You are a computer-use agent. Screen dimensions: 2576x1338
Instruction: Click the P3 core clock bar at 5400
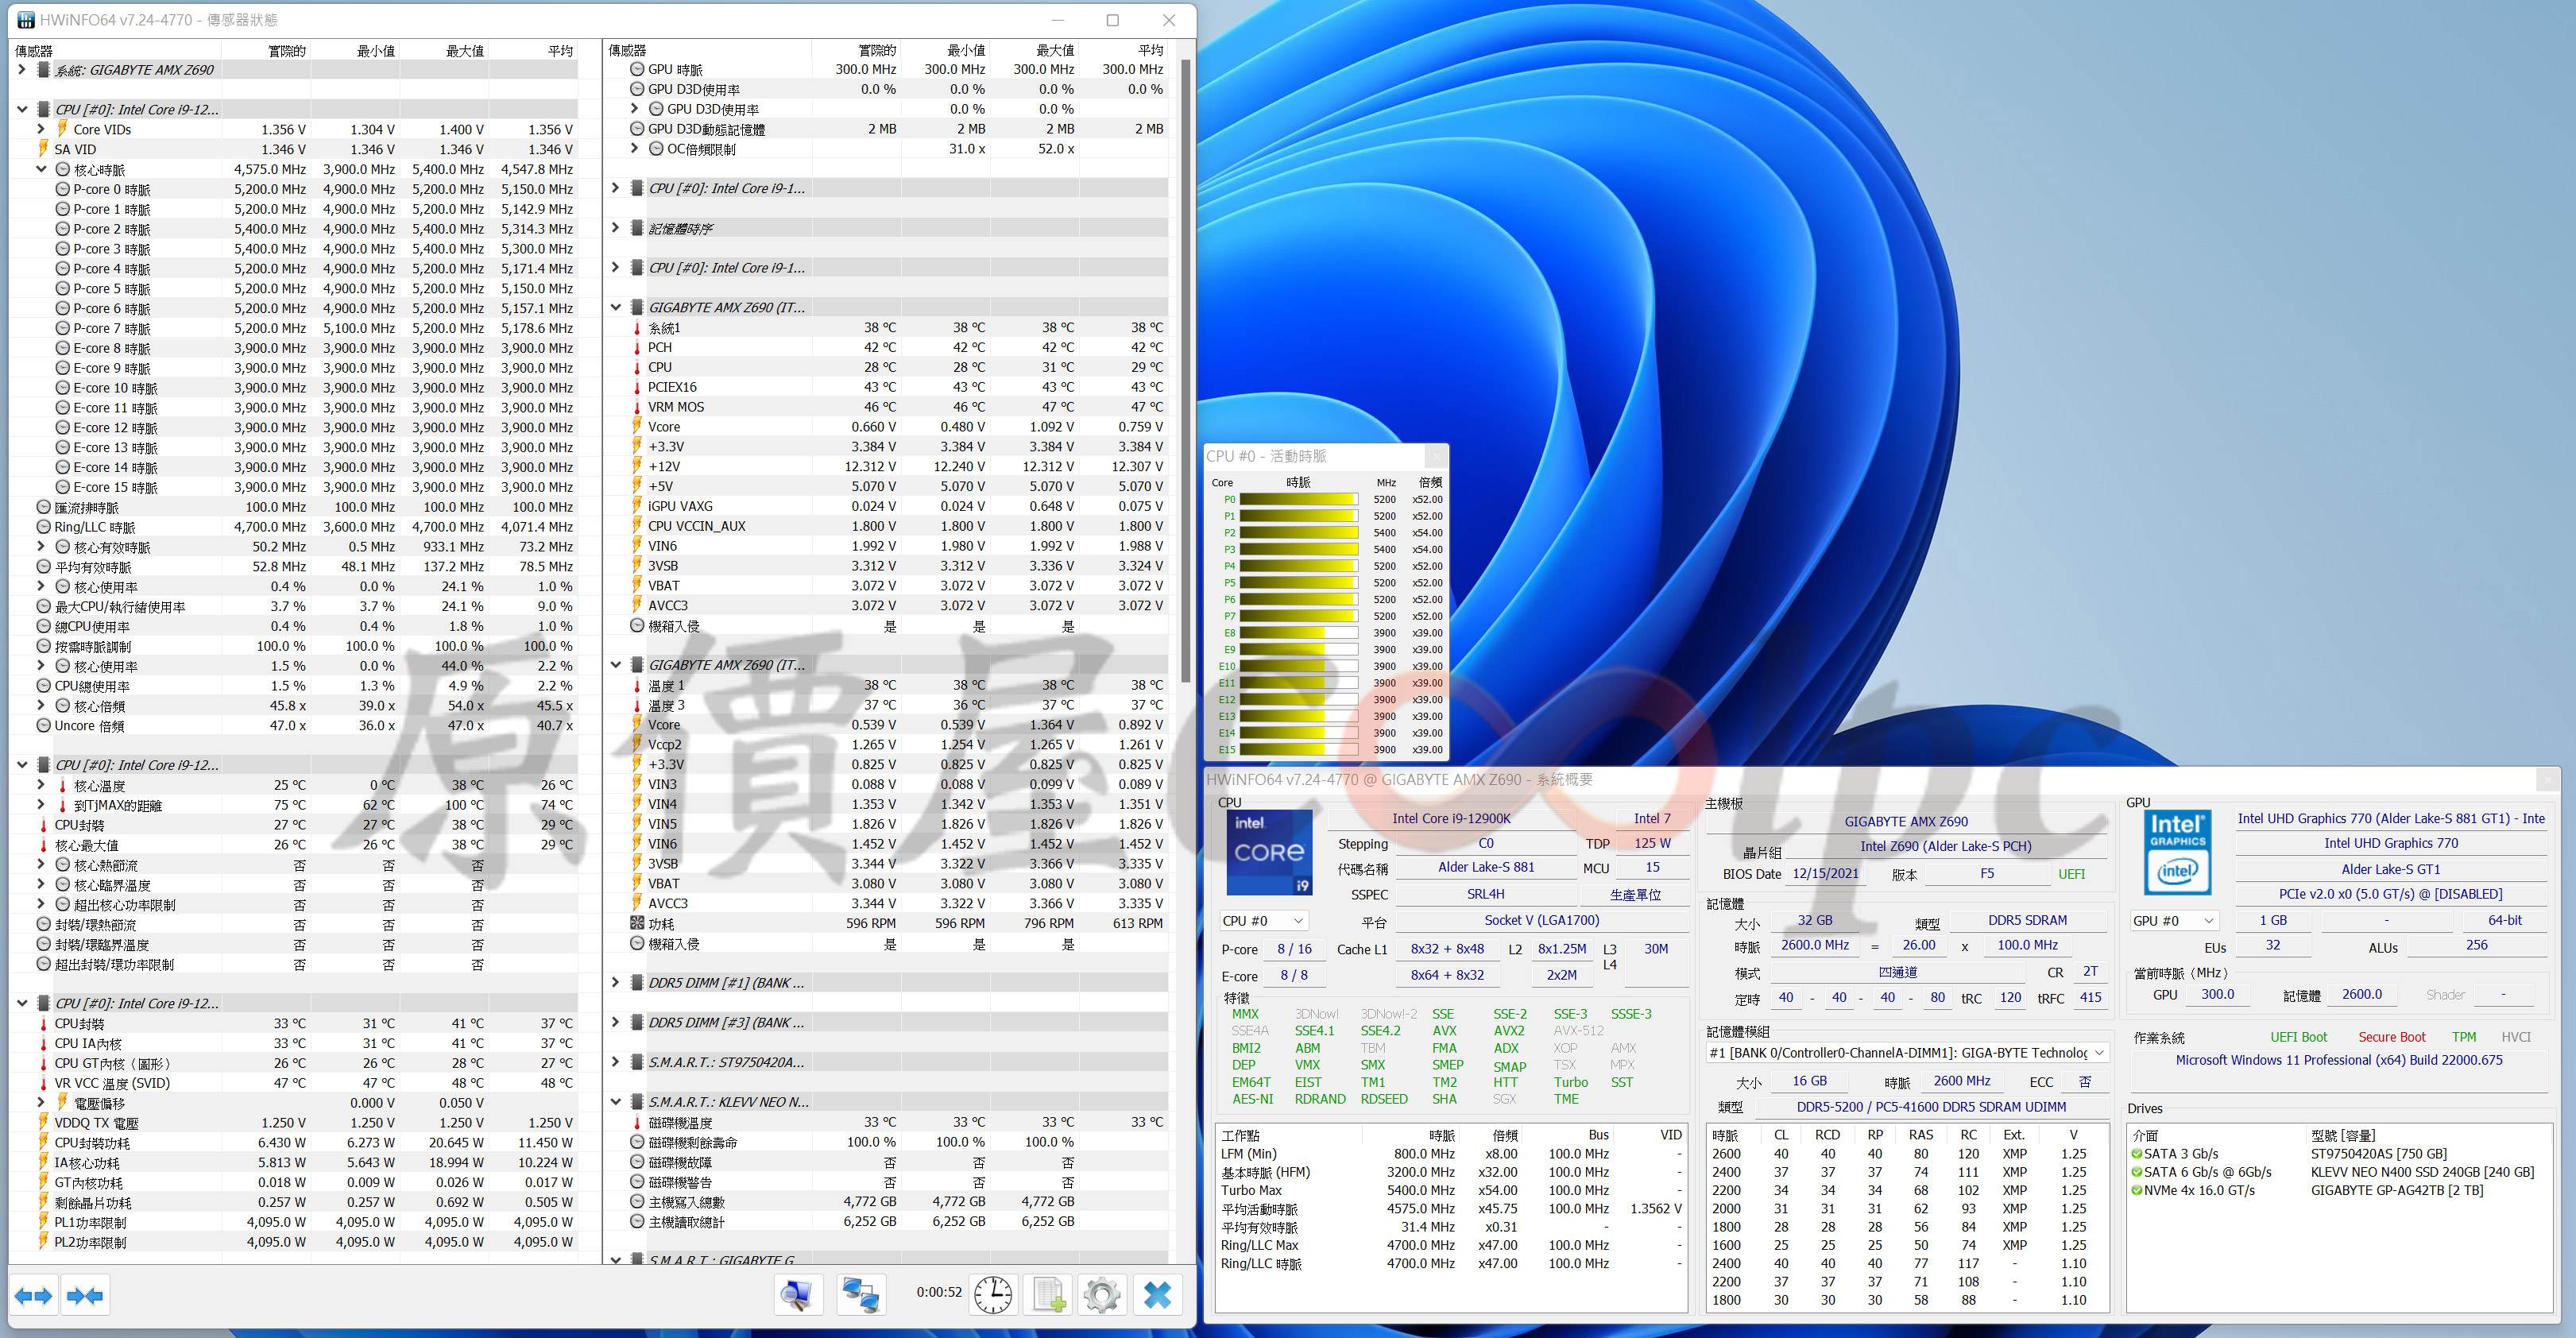coord(1298,549)
